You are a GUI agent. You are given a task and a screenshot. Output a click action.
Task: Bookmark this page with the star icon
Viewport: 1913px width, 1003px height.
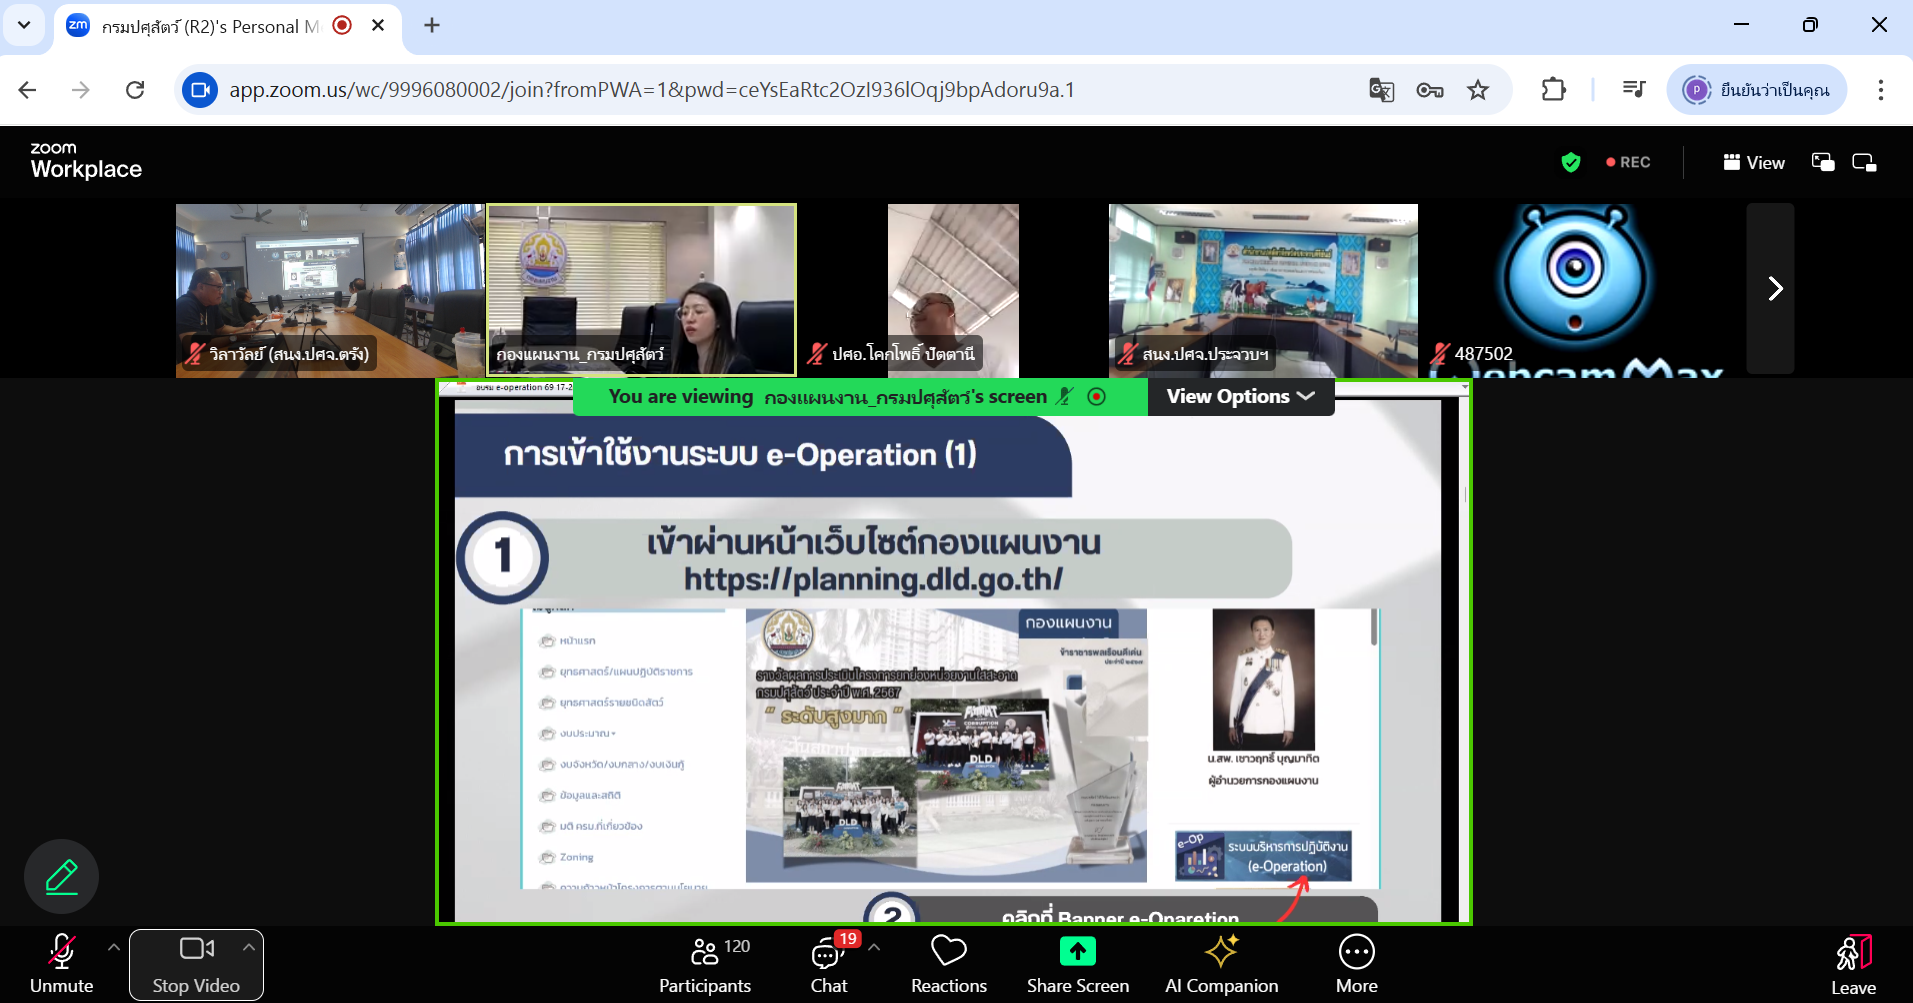pyautogui.click(x=1477, y=90)
